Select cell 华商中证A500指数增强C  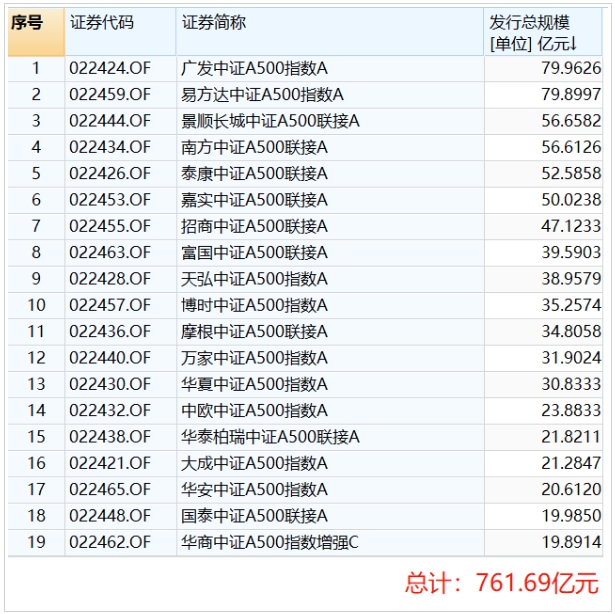[x=330, y=542]
